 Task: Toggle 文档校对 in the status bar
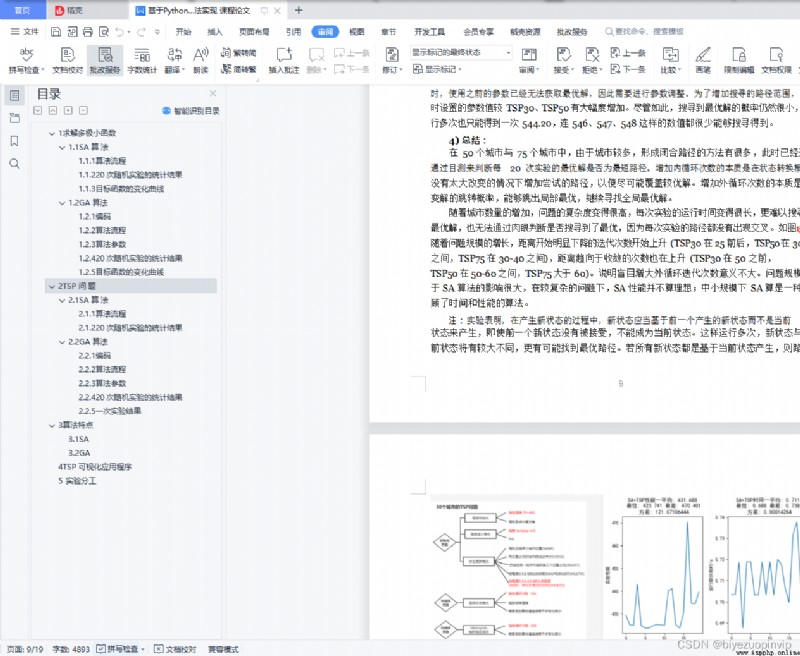(x=175, y=649)
